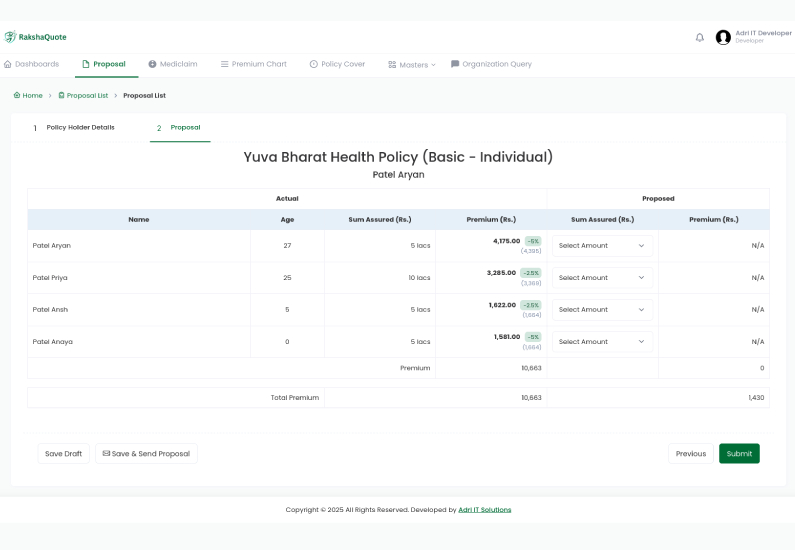Click the Previous button

pos(691,454)
